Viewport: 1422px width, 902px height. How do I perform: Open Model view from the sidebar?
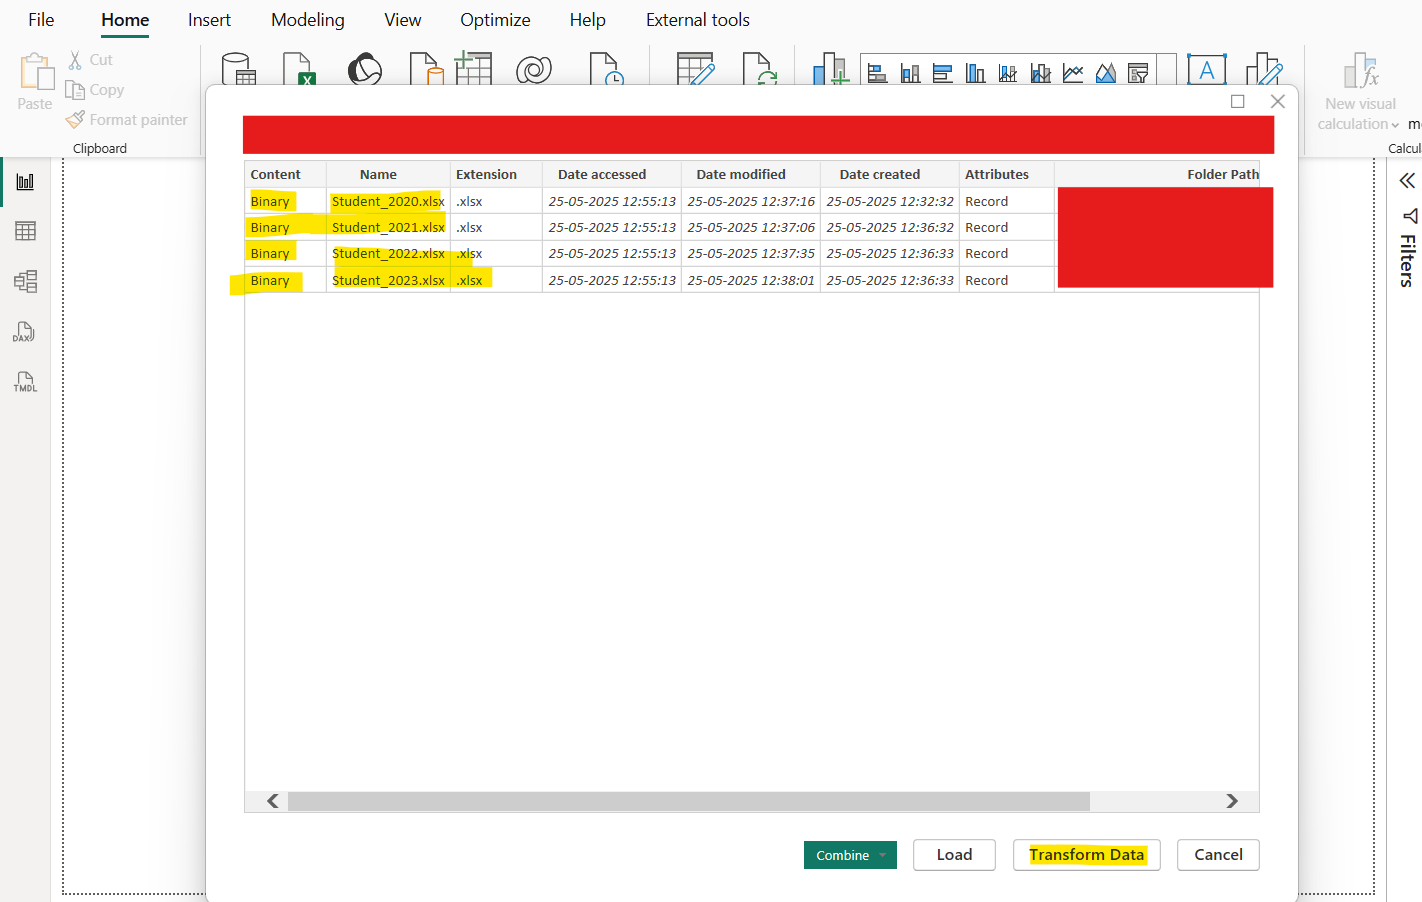25,281
